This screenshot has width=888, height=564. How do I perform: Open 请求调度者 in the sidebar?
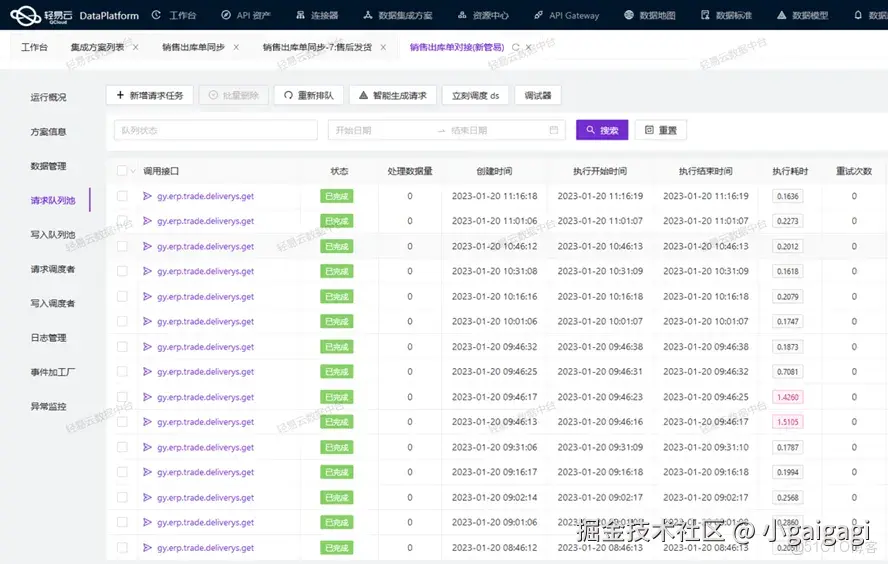53,269
